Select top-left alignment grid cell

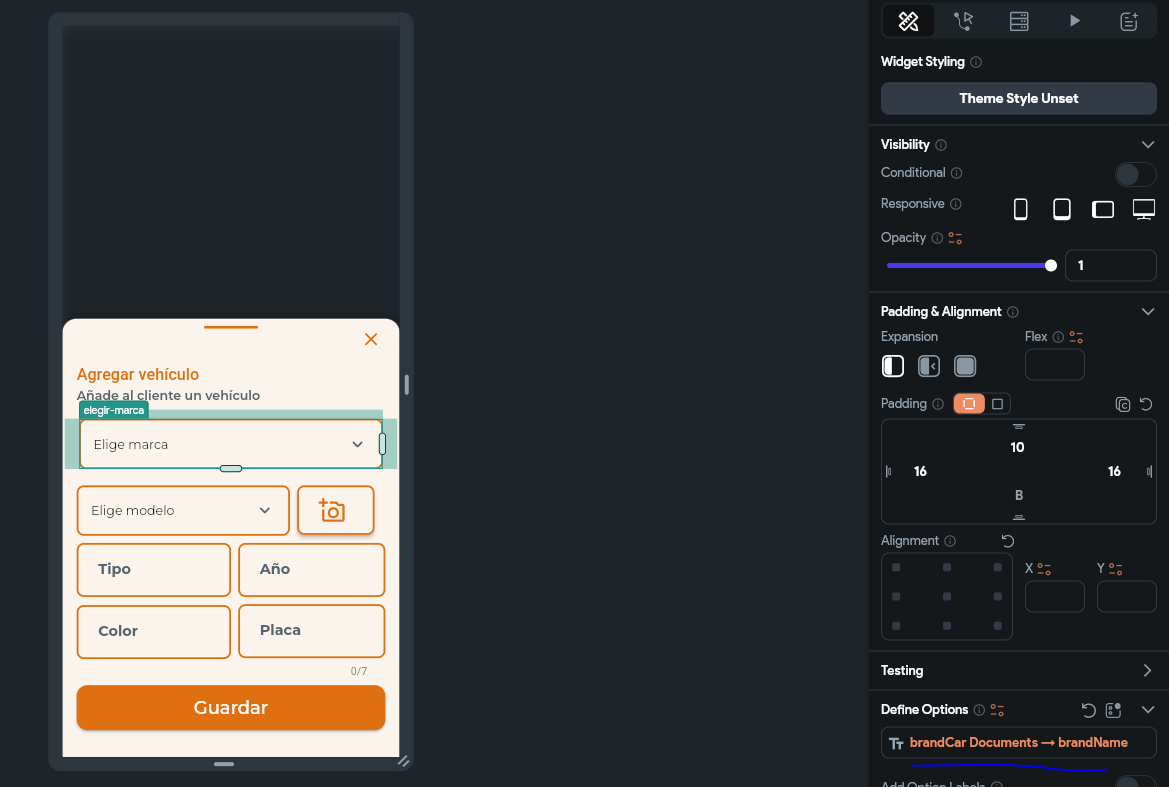(896, 567)
